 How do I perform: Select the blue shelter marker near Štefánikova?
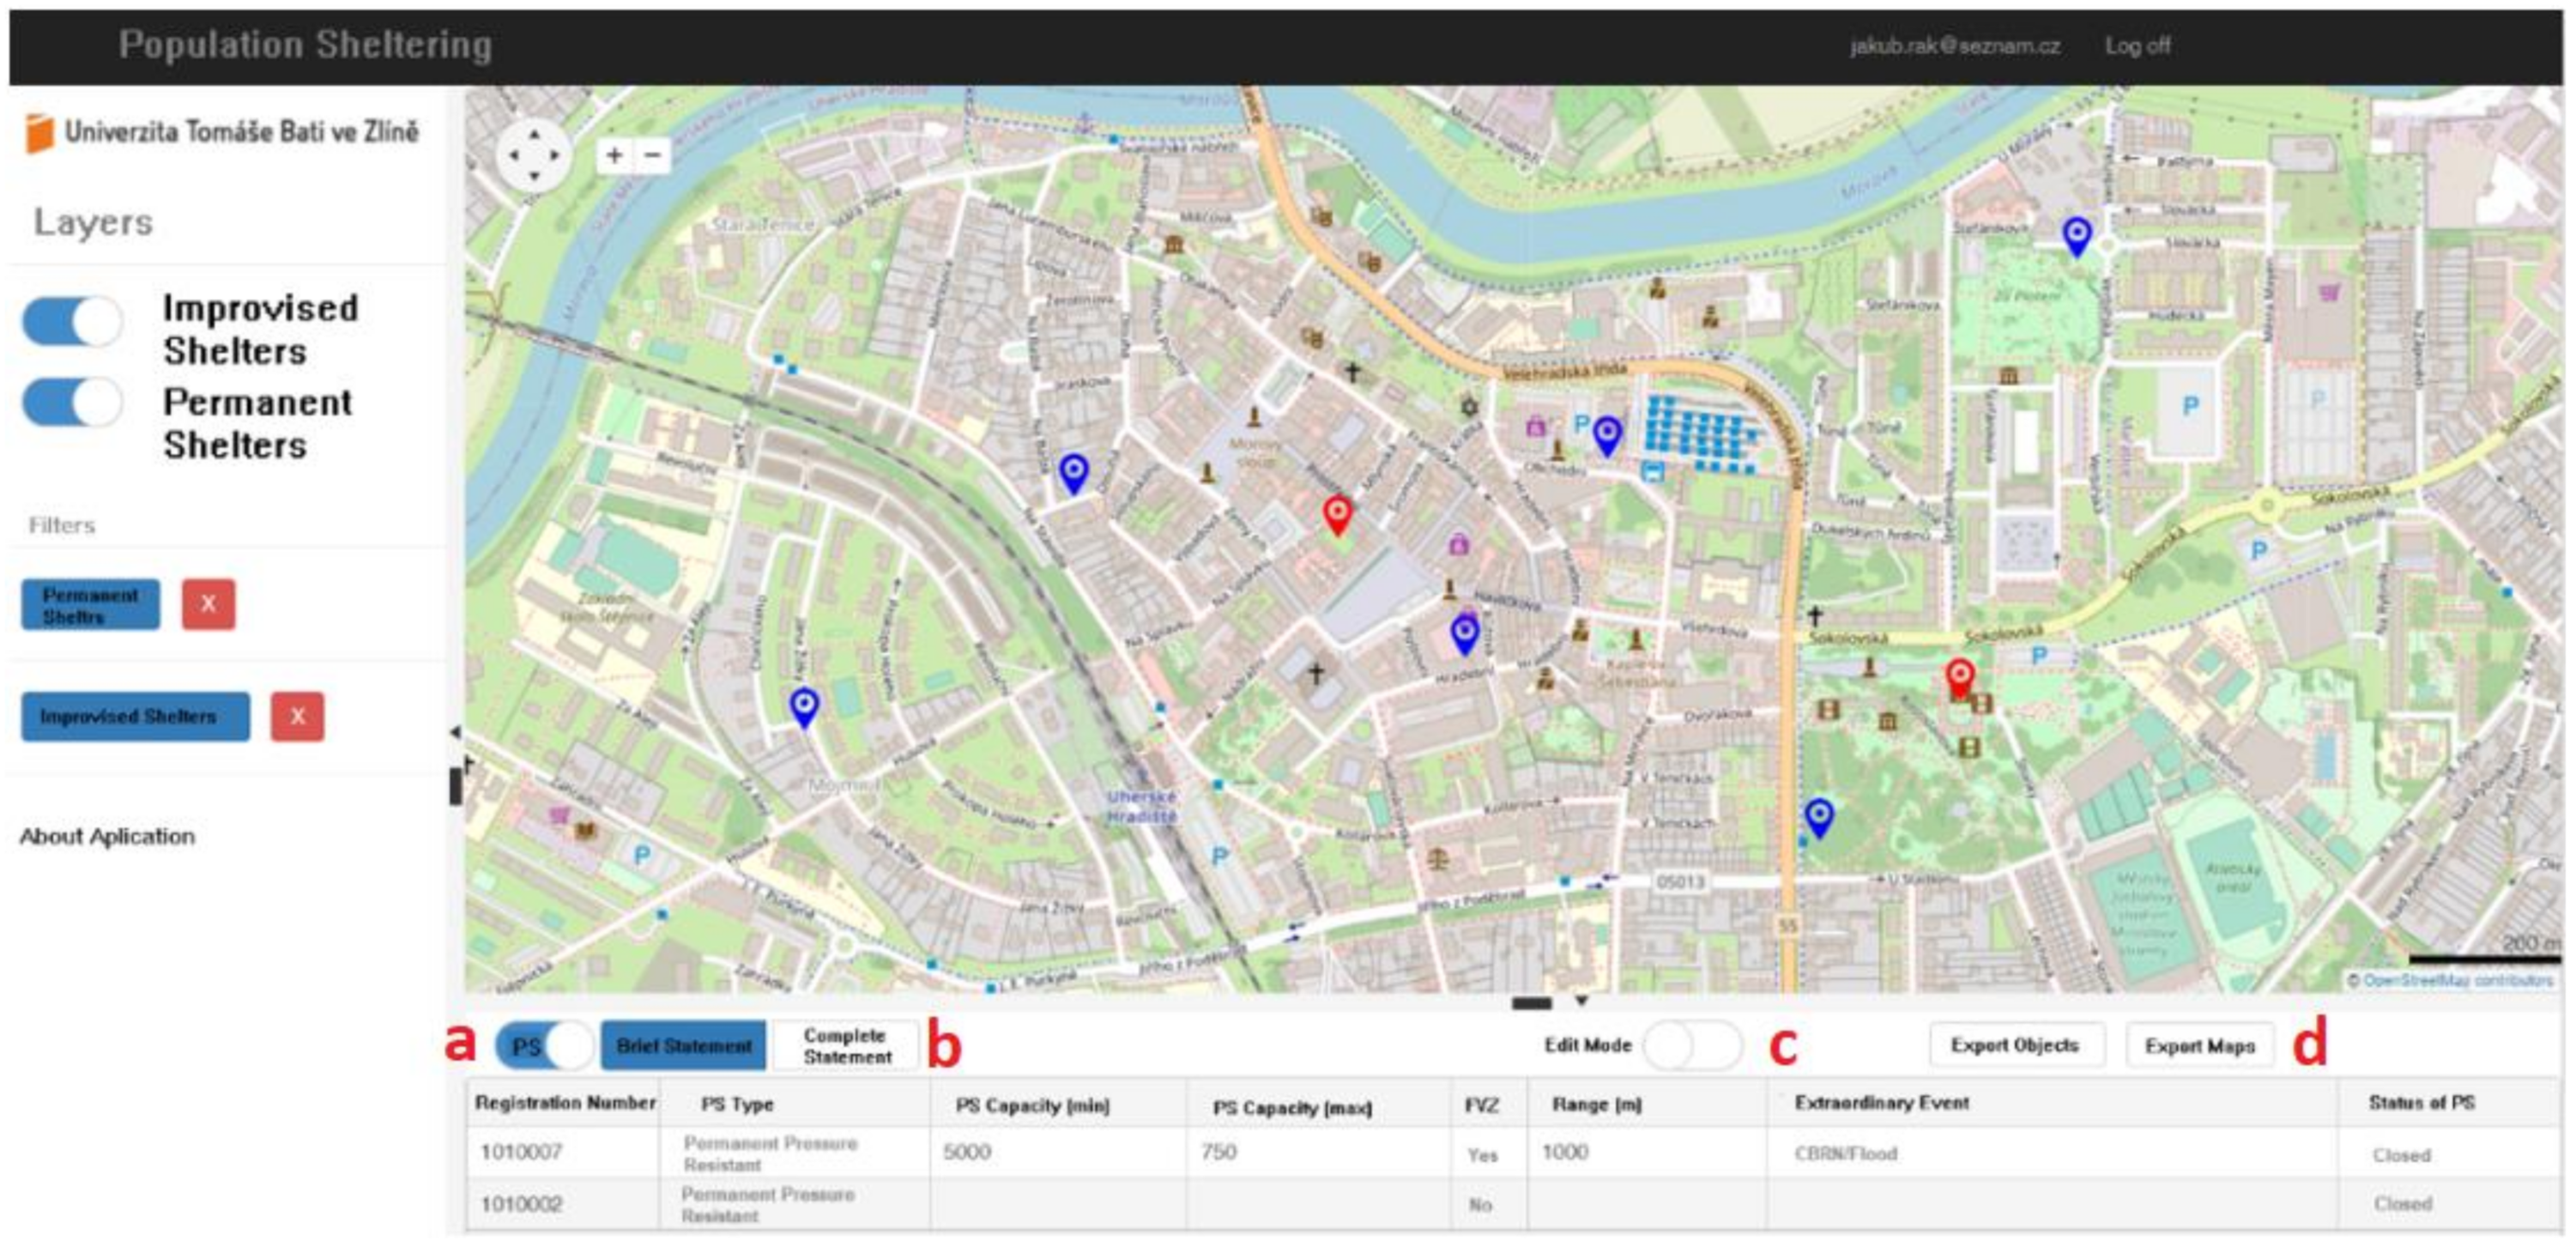(x=2077, y=236)
